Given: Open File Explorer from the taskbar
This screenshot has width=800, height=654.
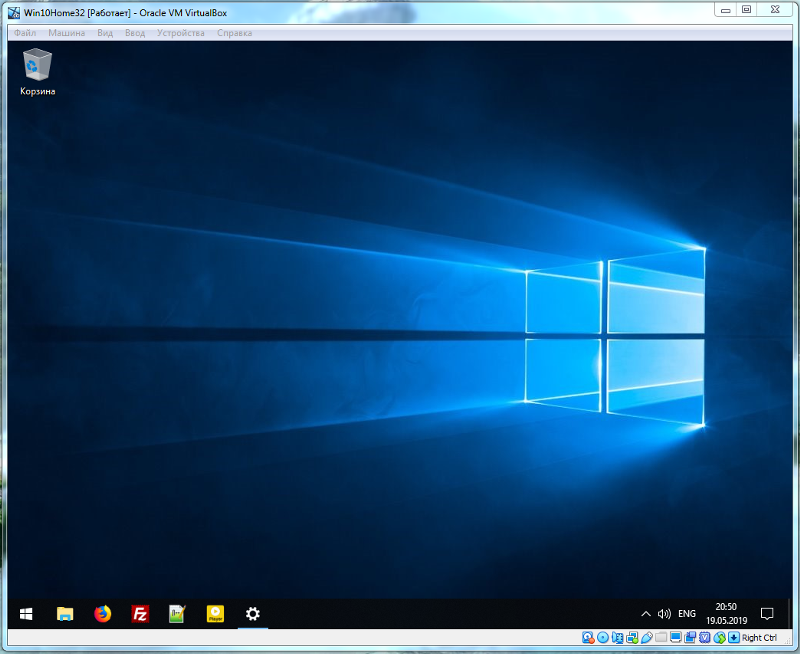Looking at the screenshot, I should pyautogui.click(x=65, y=614).
